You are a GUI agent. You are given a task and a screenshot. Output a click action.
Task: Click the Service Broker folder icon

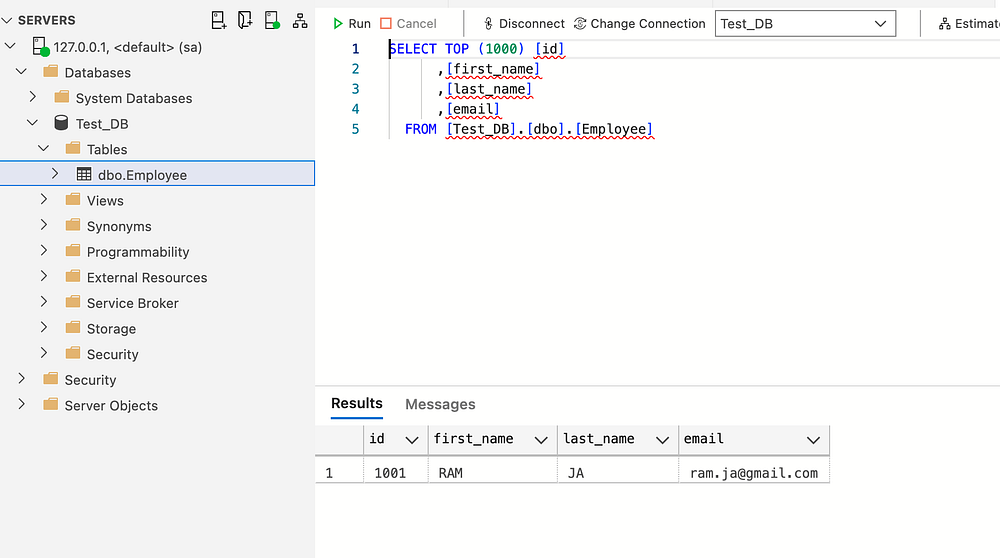[x=73, y=302]
